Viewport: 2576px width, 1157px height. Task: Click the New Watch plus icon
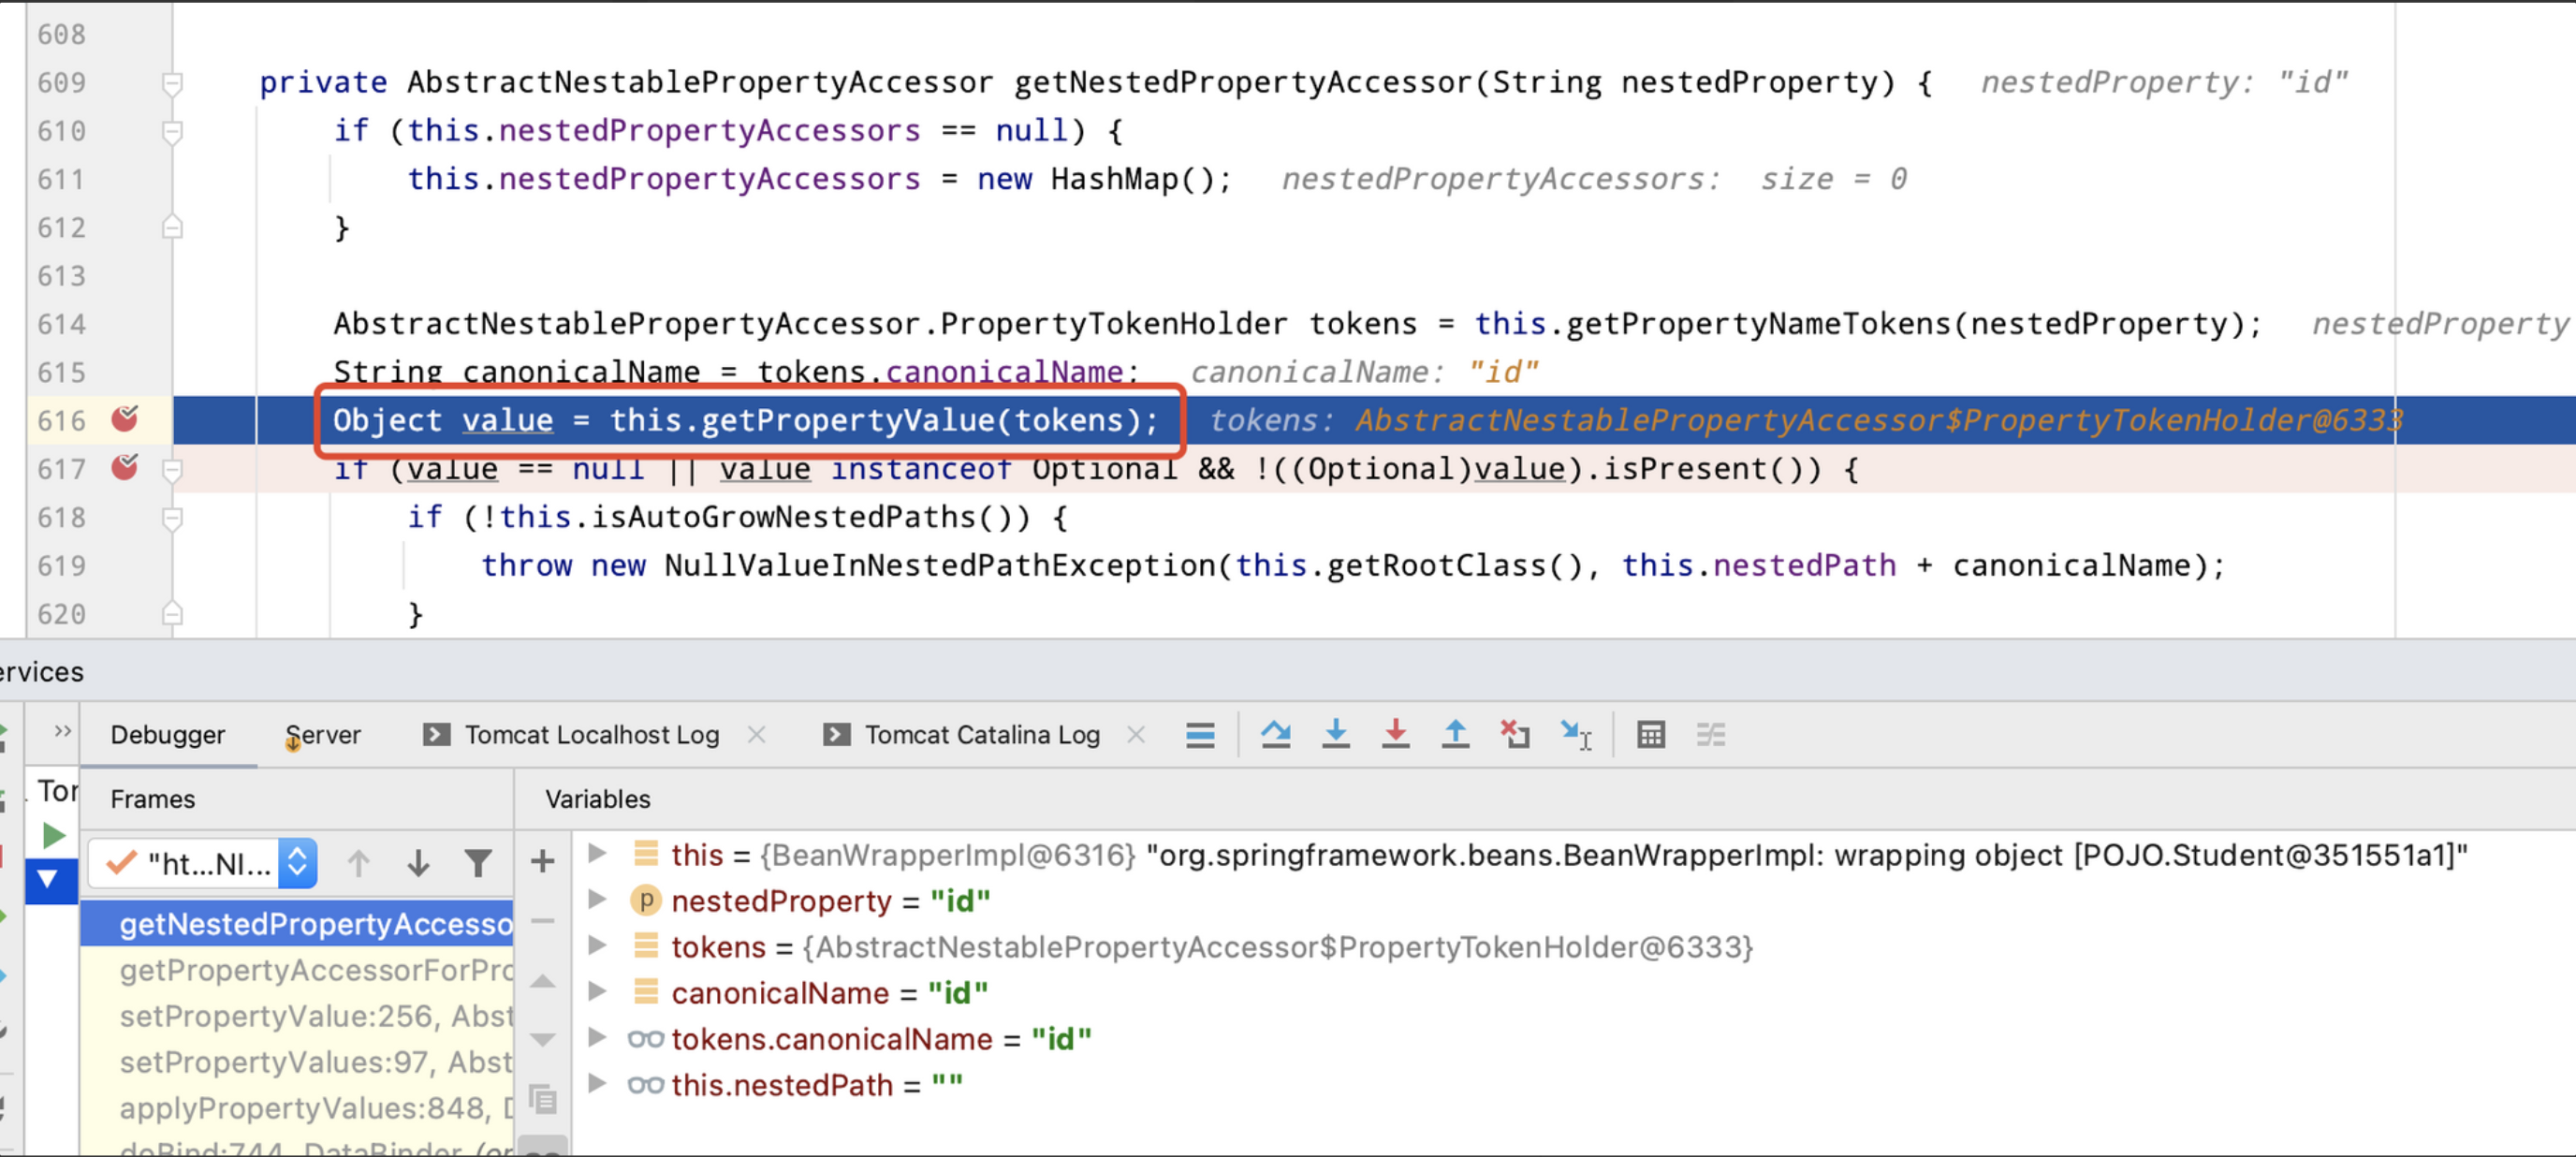pyautogui.click(x=542, y=861)
